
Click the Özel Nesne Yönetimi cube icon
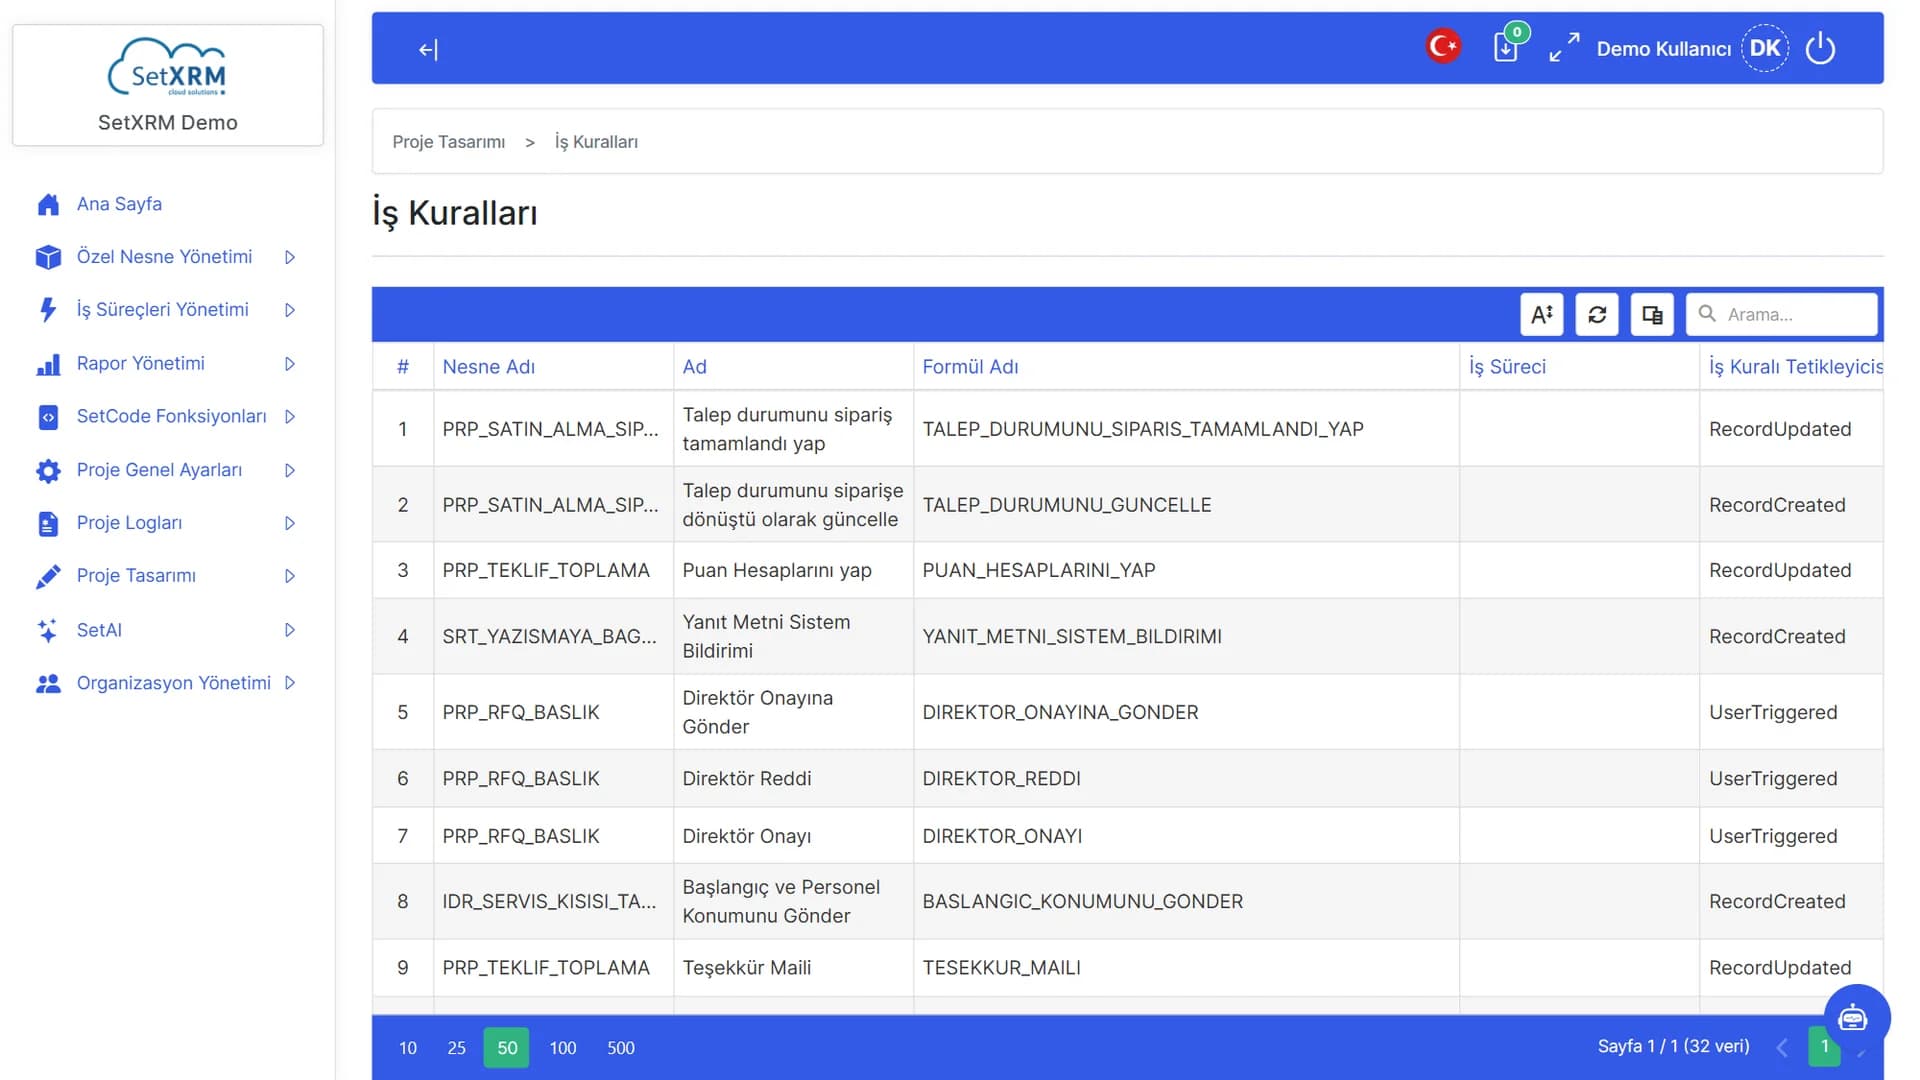[48, 257]
